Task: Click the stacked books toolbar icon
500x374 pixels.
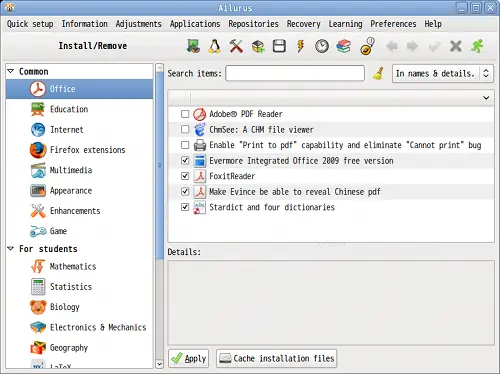Action: pos(343,46)
